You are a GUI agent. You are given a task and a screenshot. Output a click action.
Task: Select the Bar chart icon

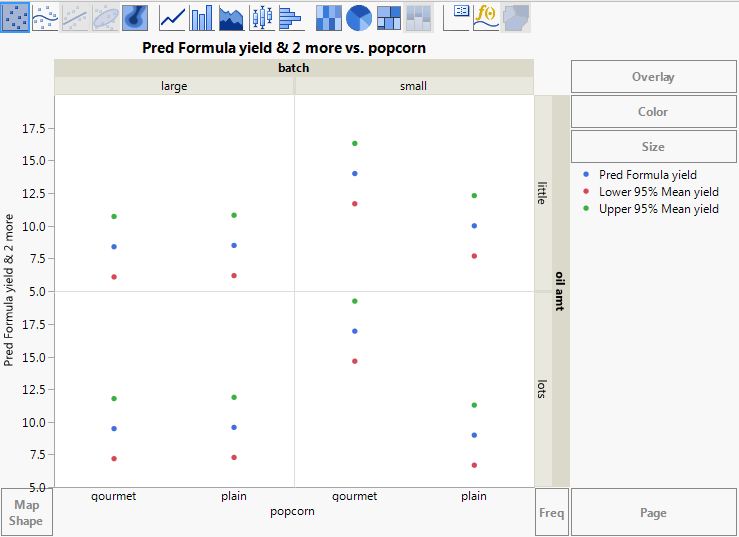pos(202,17)
